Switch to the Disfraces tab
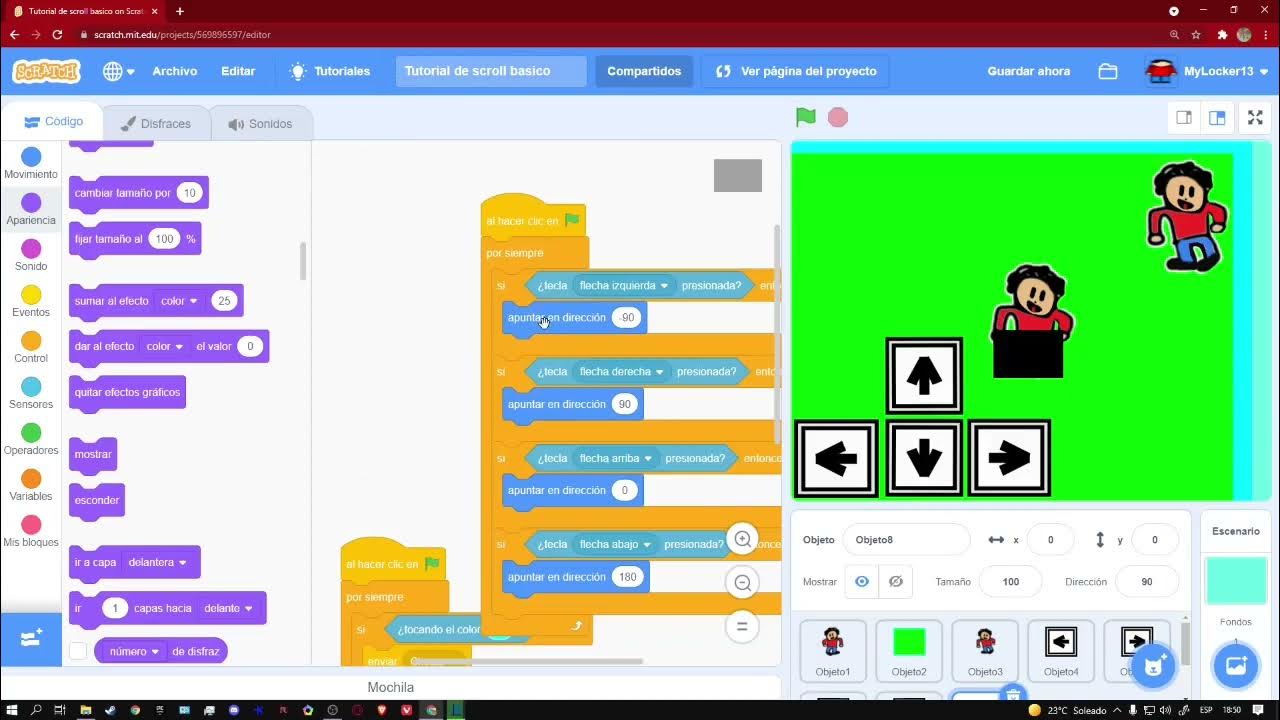This screenshot has height=720, width=1280. [155, 124]
